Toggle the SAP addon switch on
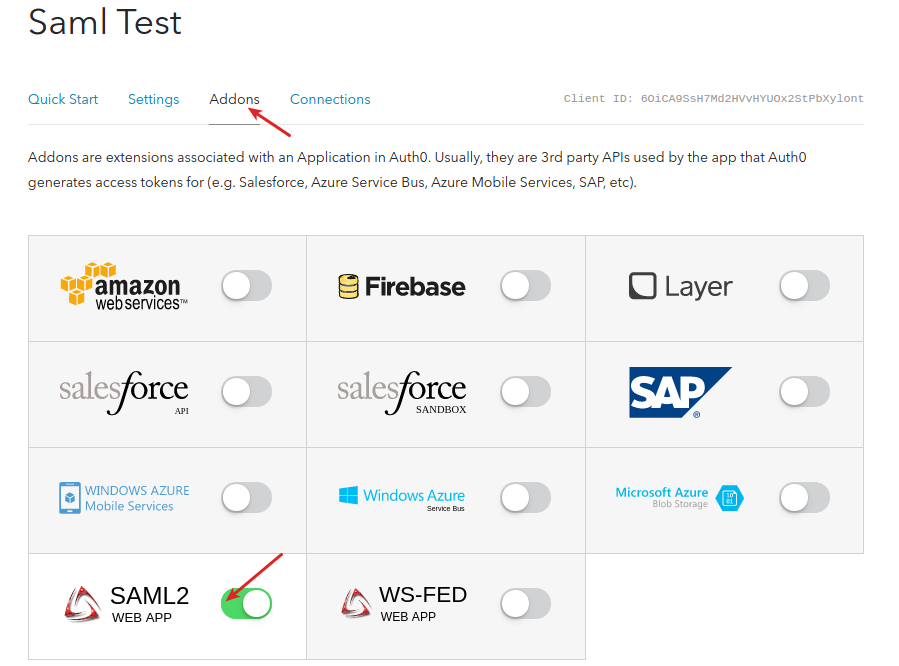Viewport: 899px width, 666px height. [x=804, y=391]
